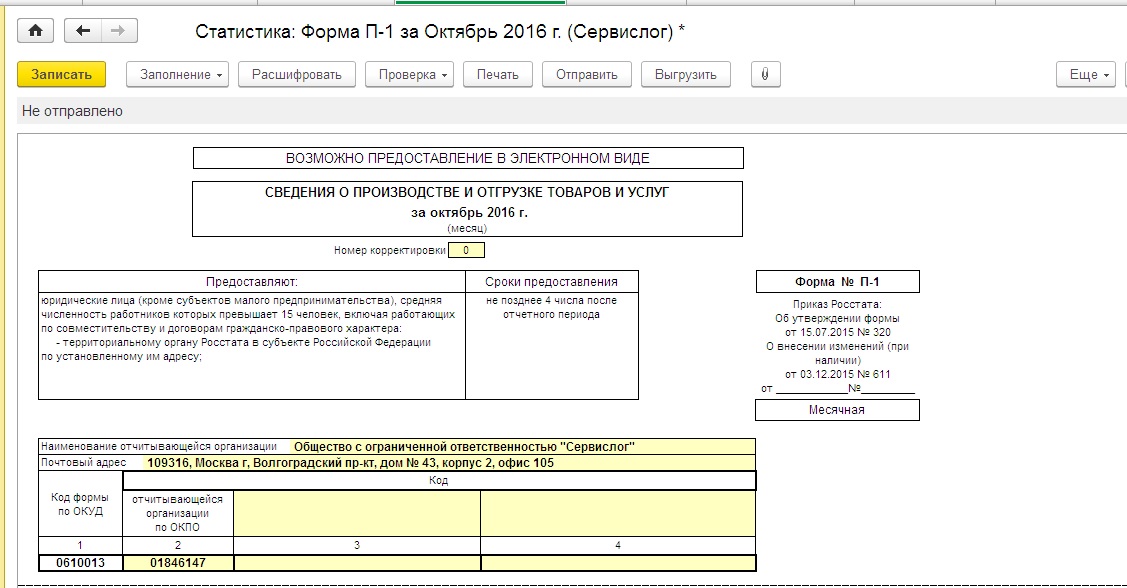Image resolution: width=1127 pixels, height=588 pixels.
Task: Click the postal address field 109316, Москва
Action: 449,463
